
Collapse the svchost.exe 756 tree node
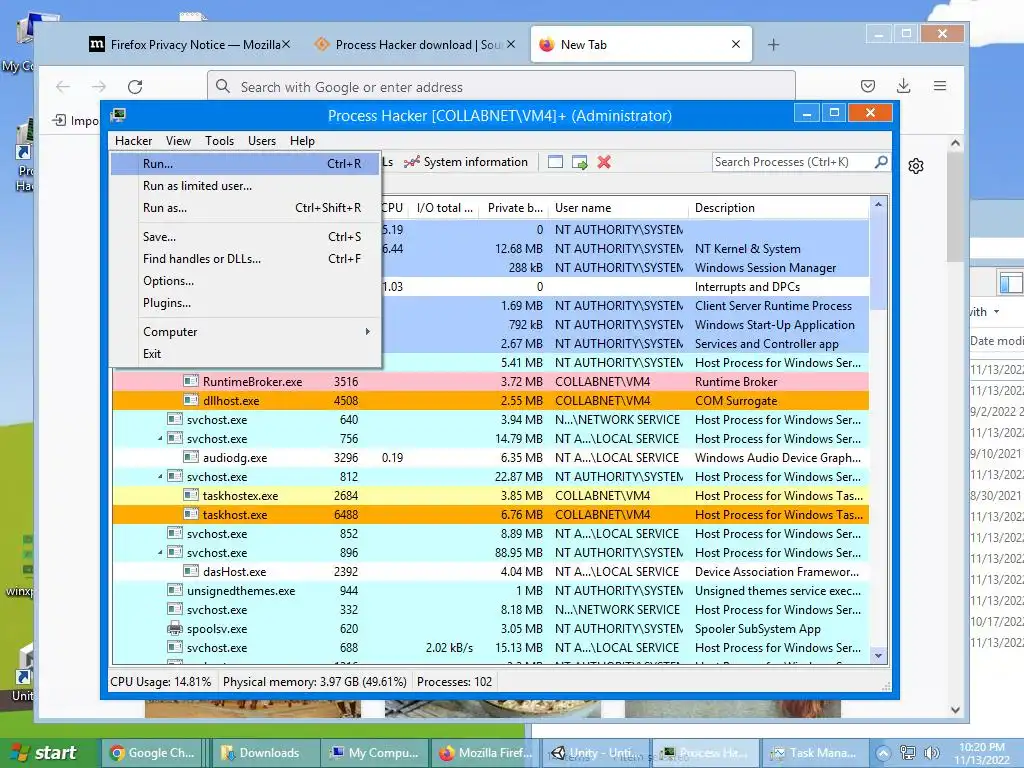point(160,439)
